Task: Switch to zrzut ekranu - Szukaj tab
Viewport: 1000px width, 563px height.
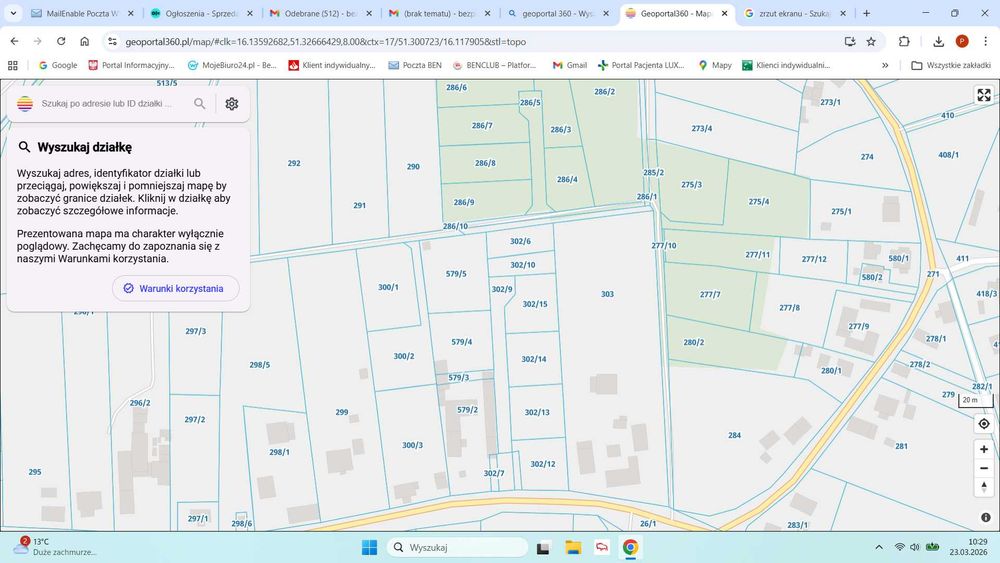Action: pyautogui.click(x=795, y=13)
